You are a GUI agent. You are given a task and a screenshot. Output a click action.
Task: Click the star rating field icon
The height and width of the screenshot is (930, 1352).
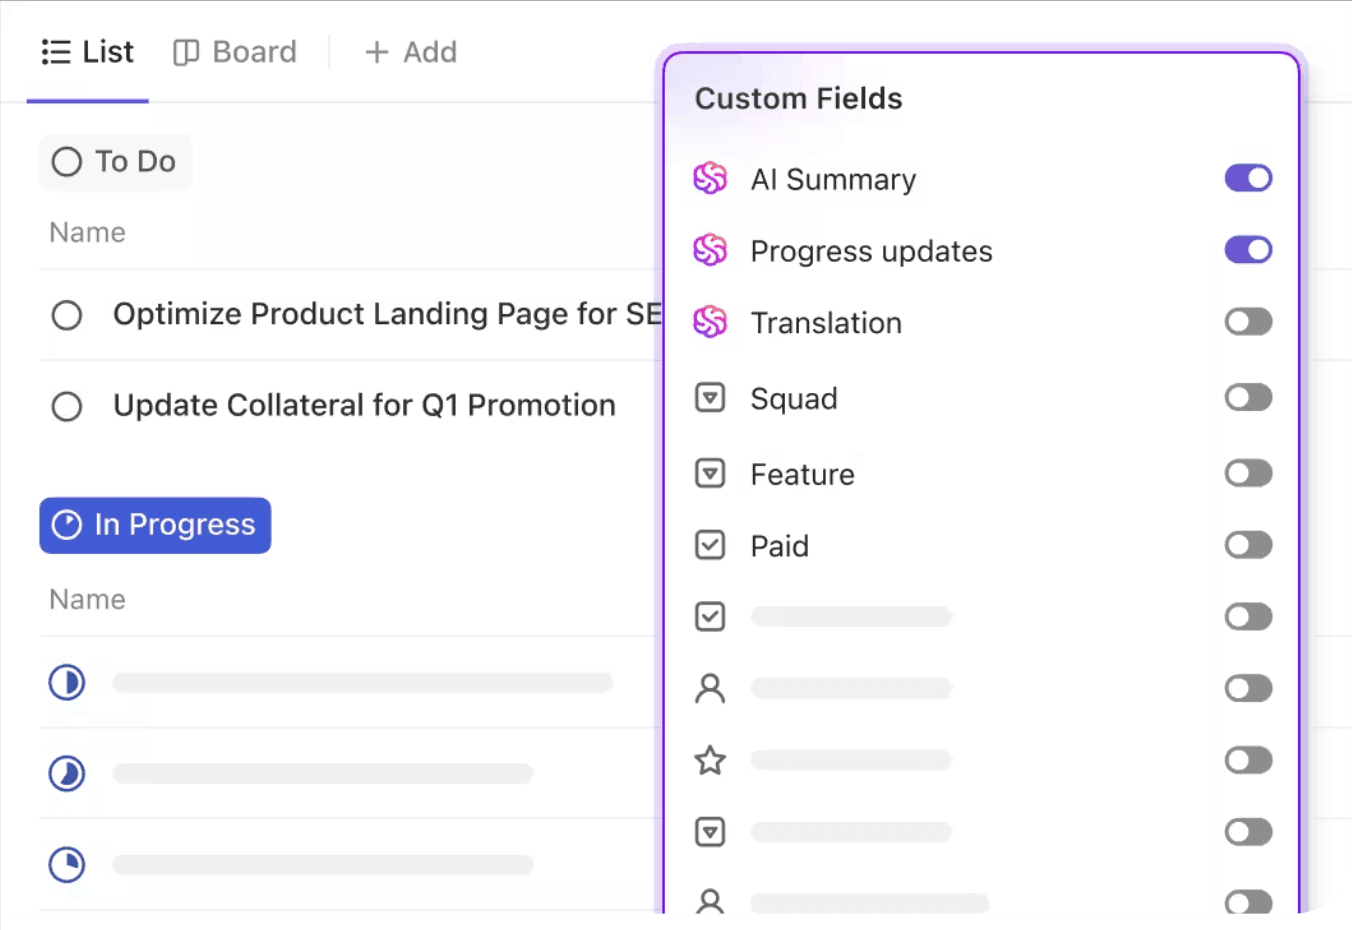click(x=710, y=761)
